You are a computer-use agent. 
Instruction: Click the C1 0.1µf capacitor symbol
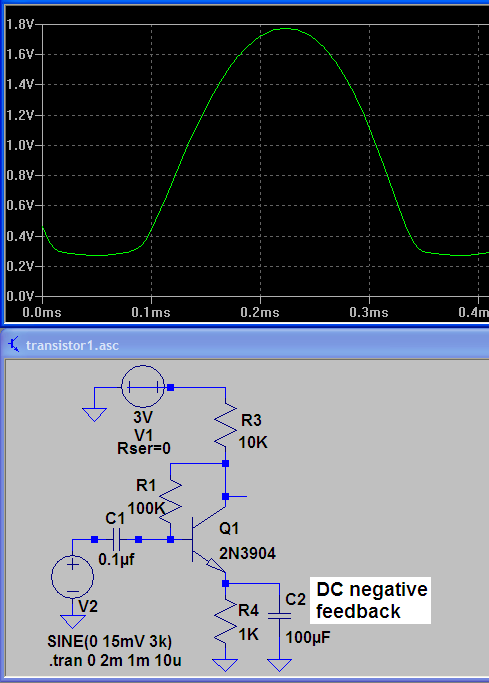pos(116,540)
